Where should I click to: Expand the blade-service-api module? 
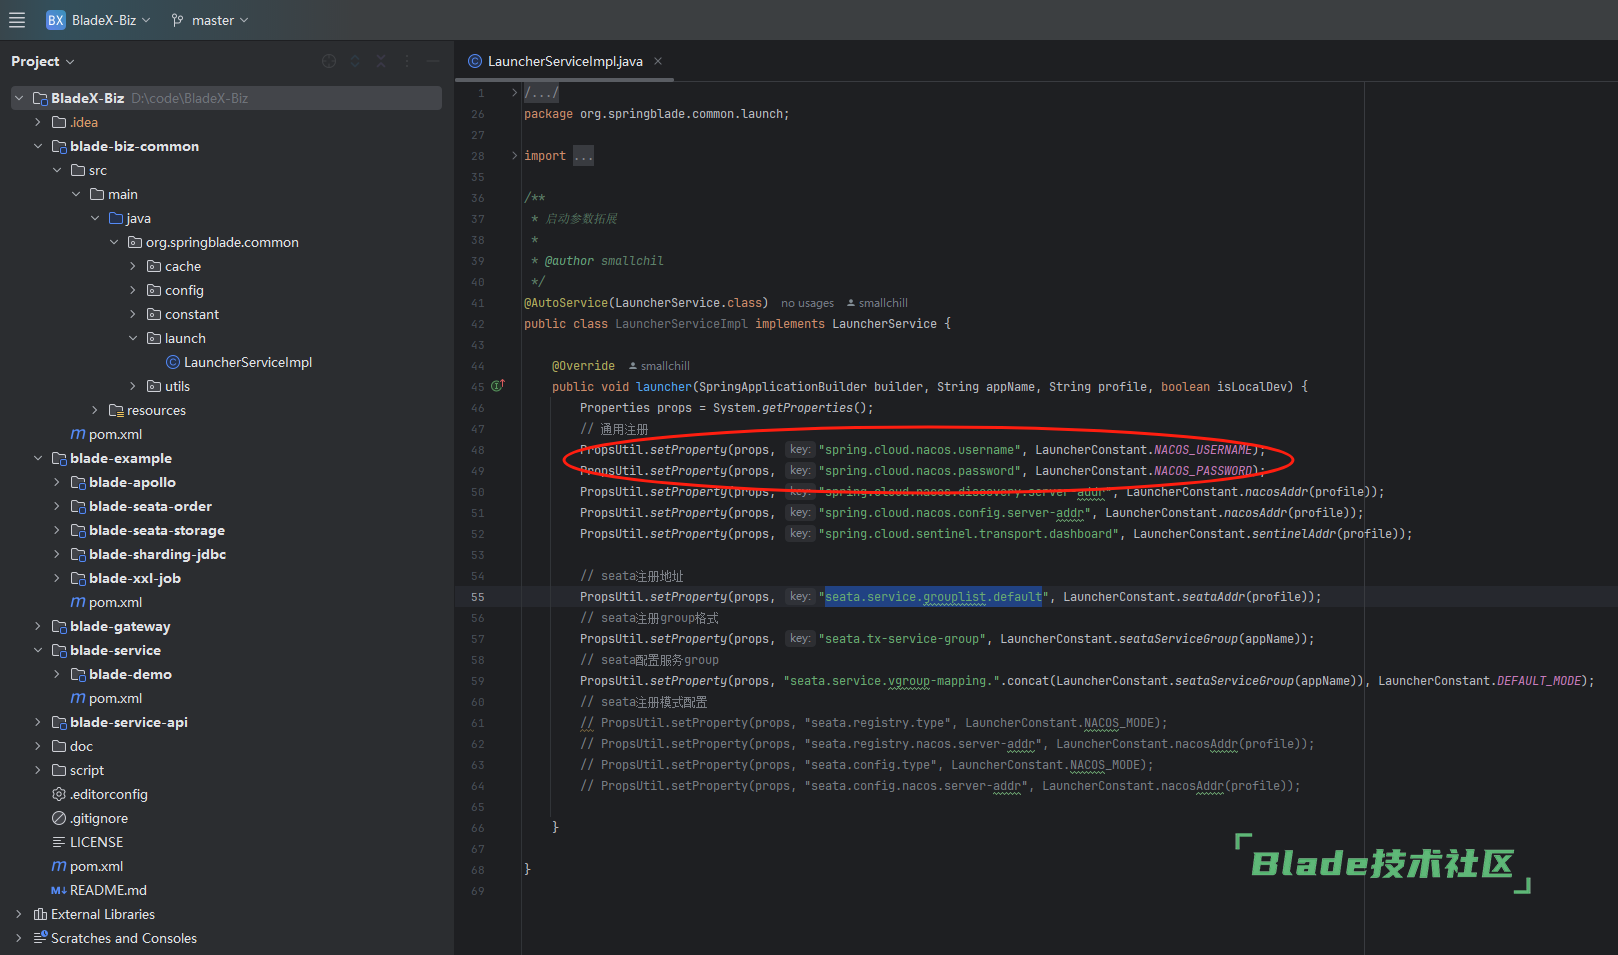(38, 722)
